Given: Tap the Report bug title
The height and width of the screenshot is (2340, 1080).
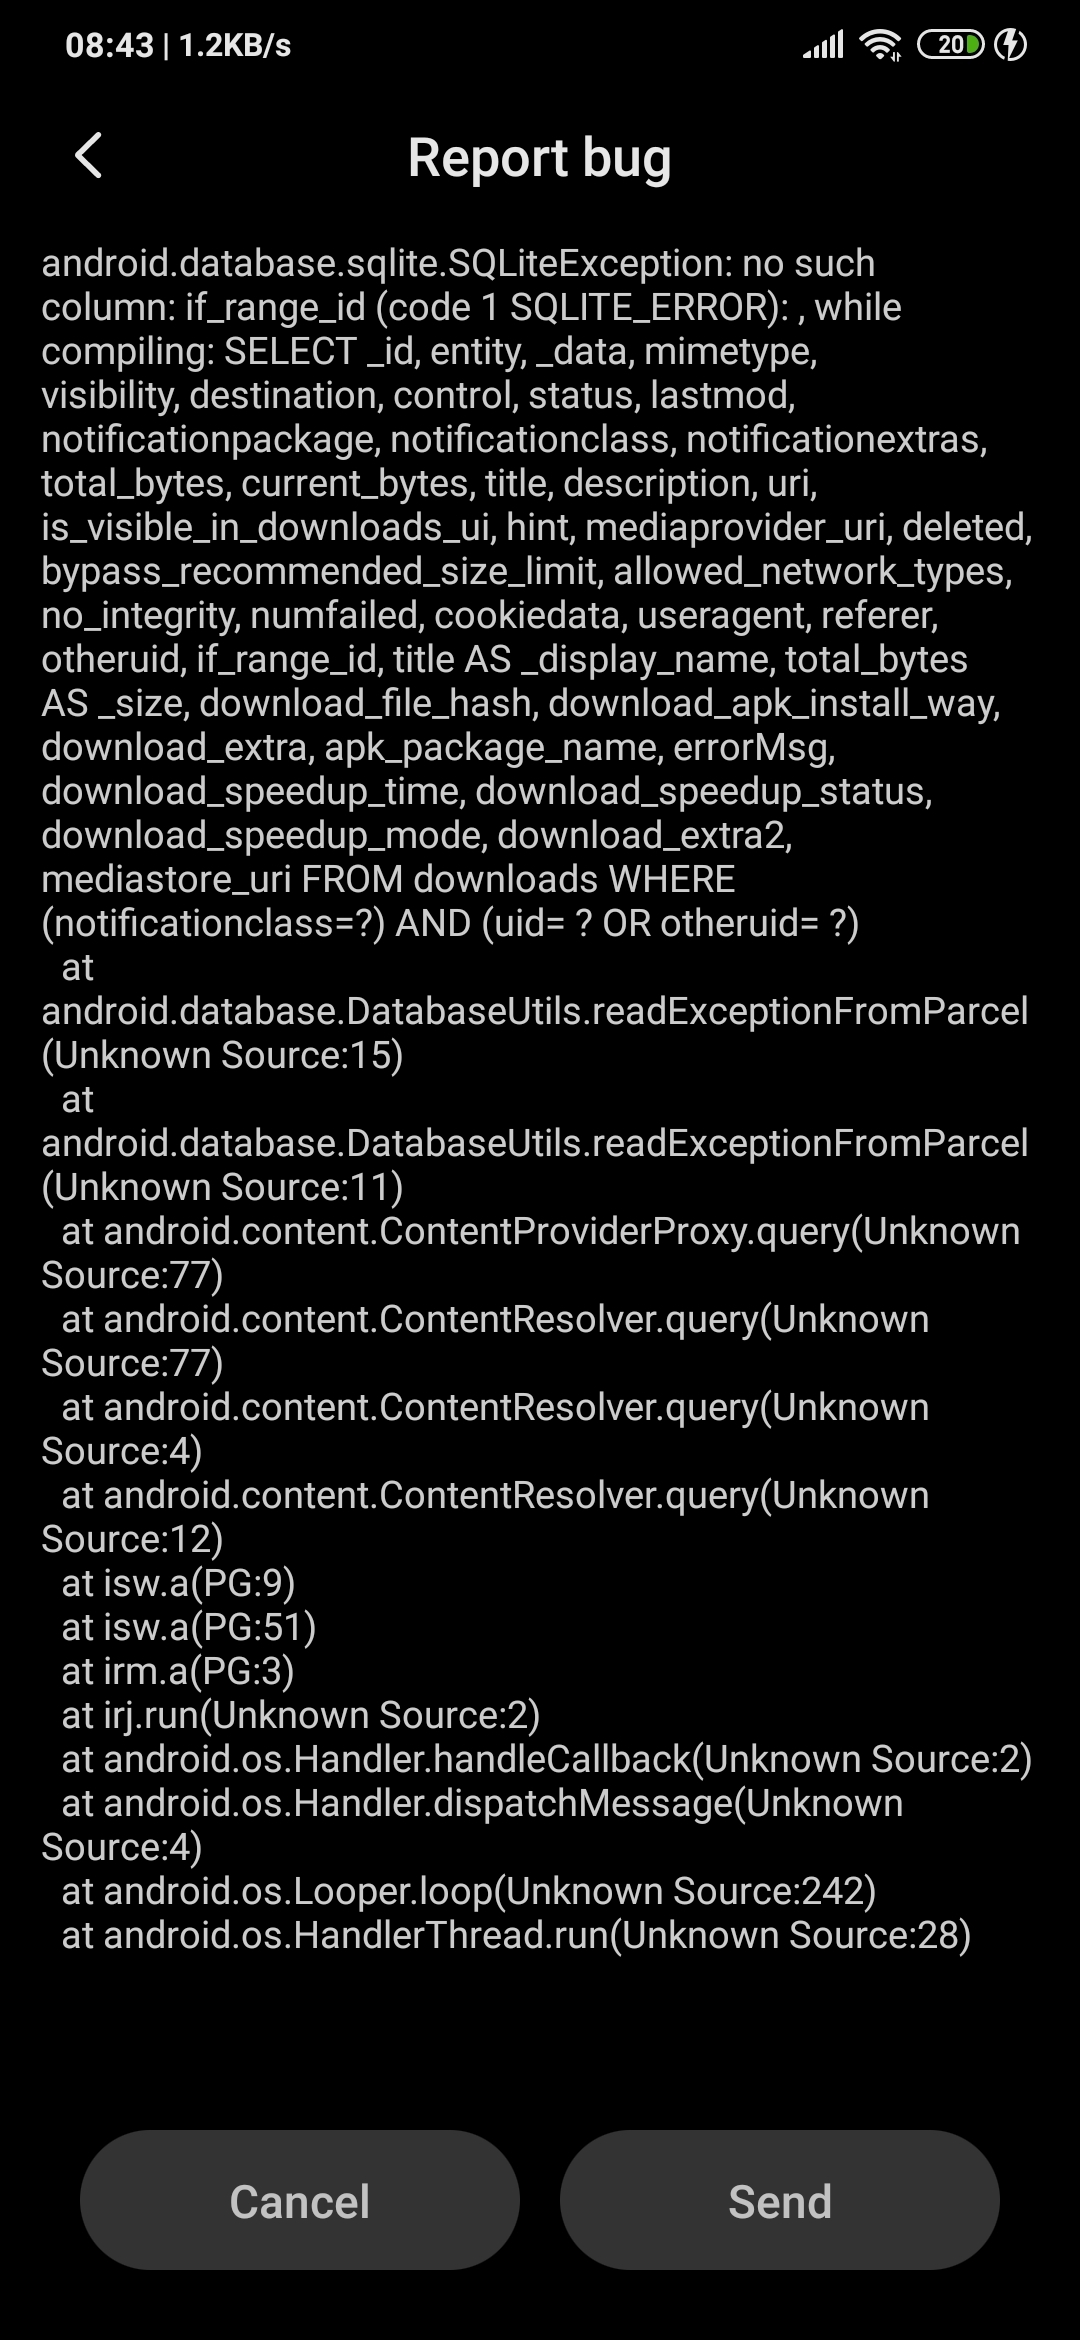Looking at the screenshot, I should (539, 158).
